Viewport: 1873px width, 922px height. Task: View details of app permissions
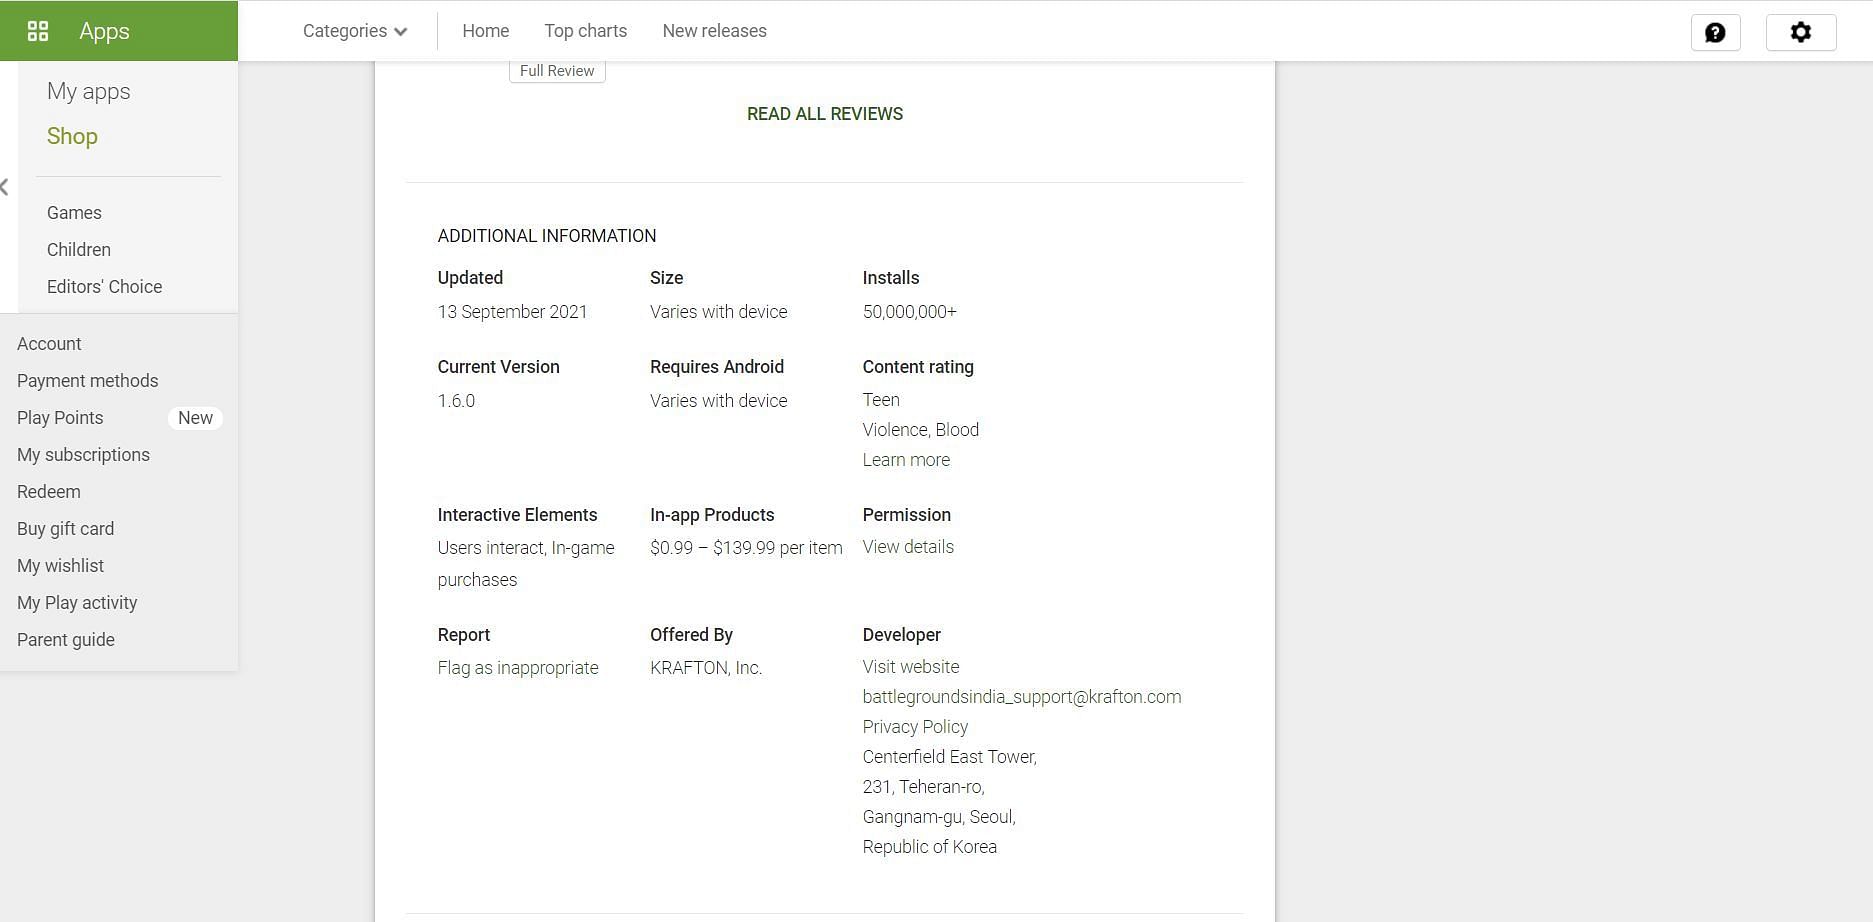pos(908,547)
